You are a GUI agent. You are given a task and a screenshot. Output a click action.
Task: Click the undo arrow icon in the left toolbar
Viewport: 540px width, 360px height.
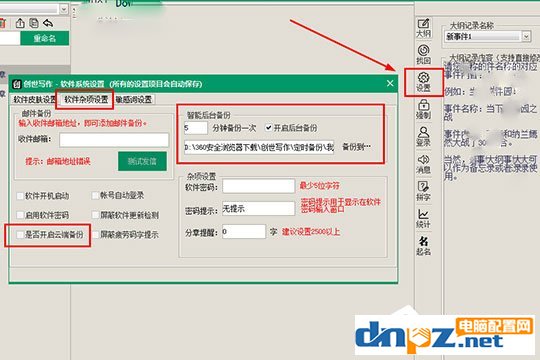[x=48, y=23]
